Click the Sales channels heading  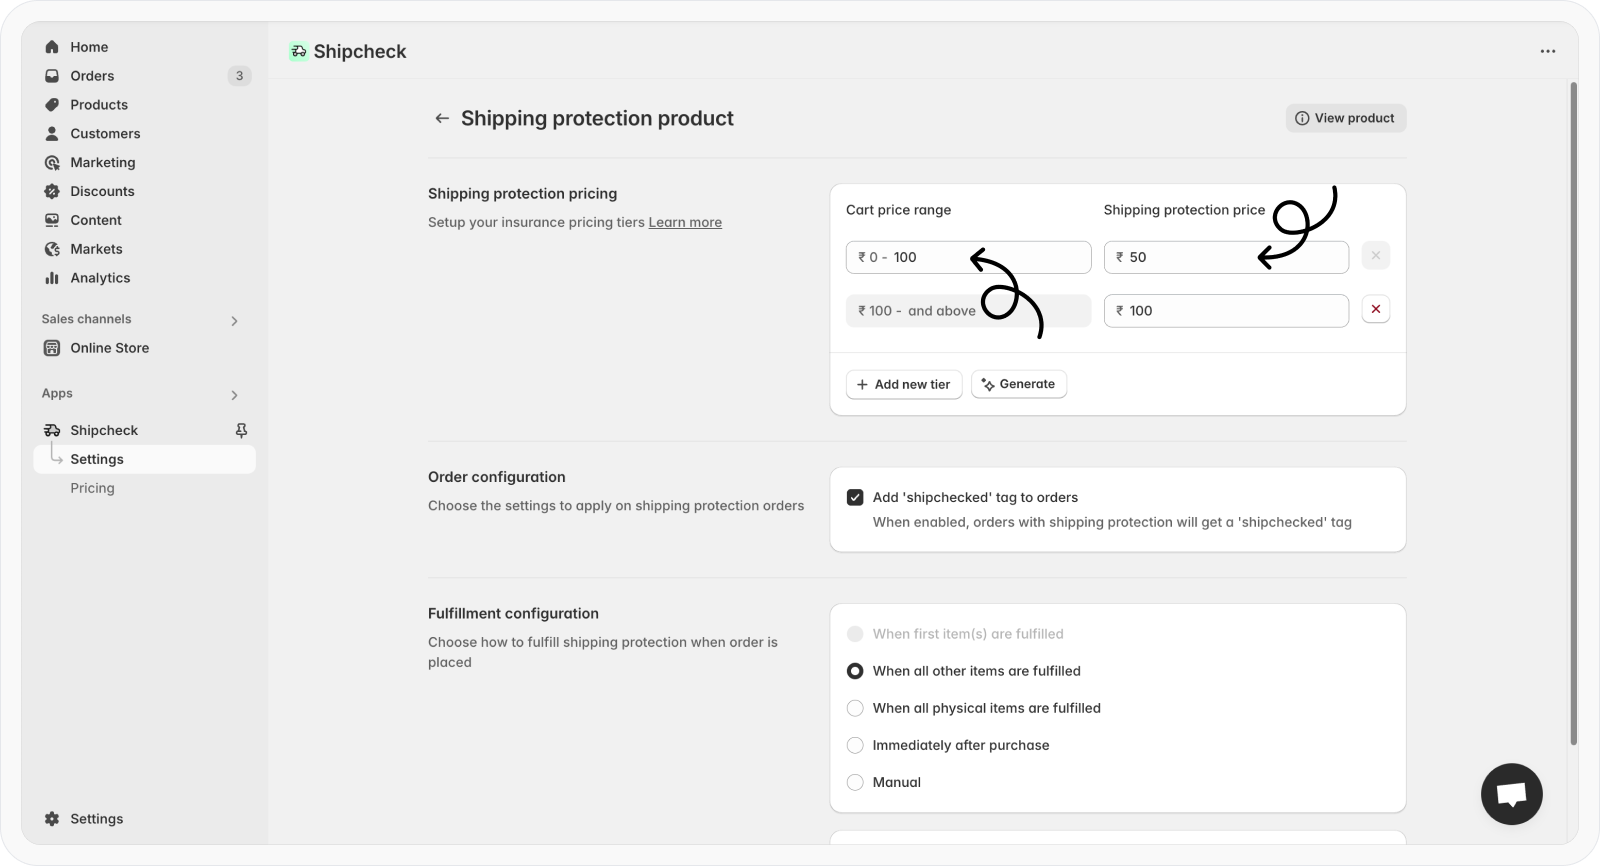(86, 320)
